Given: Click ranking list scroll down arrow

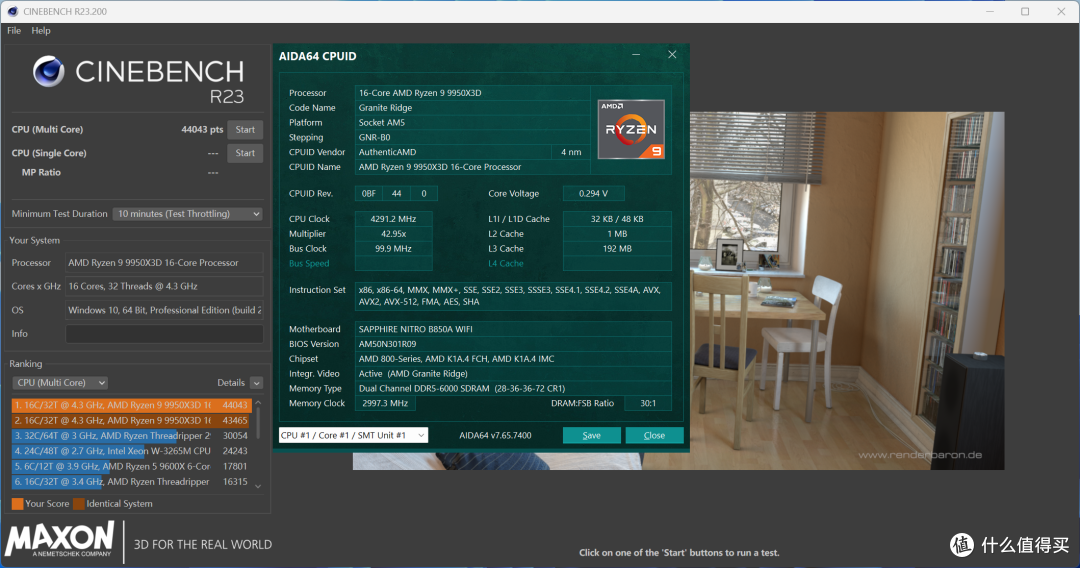Looking at the screenshot, I should click(x=258, y=486).
